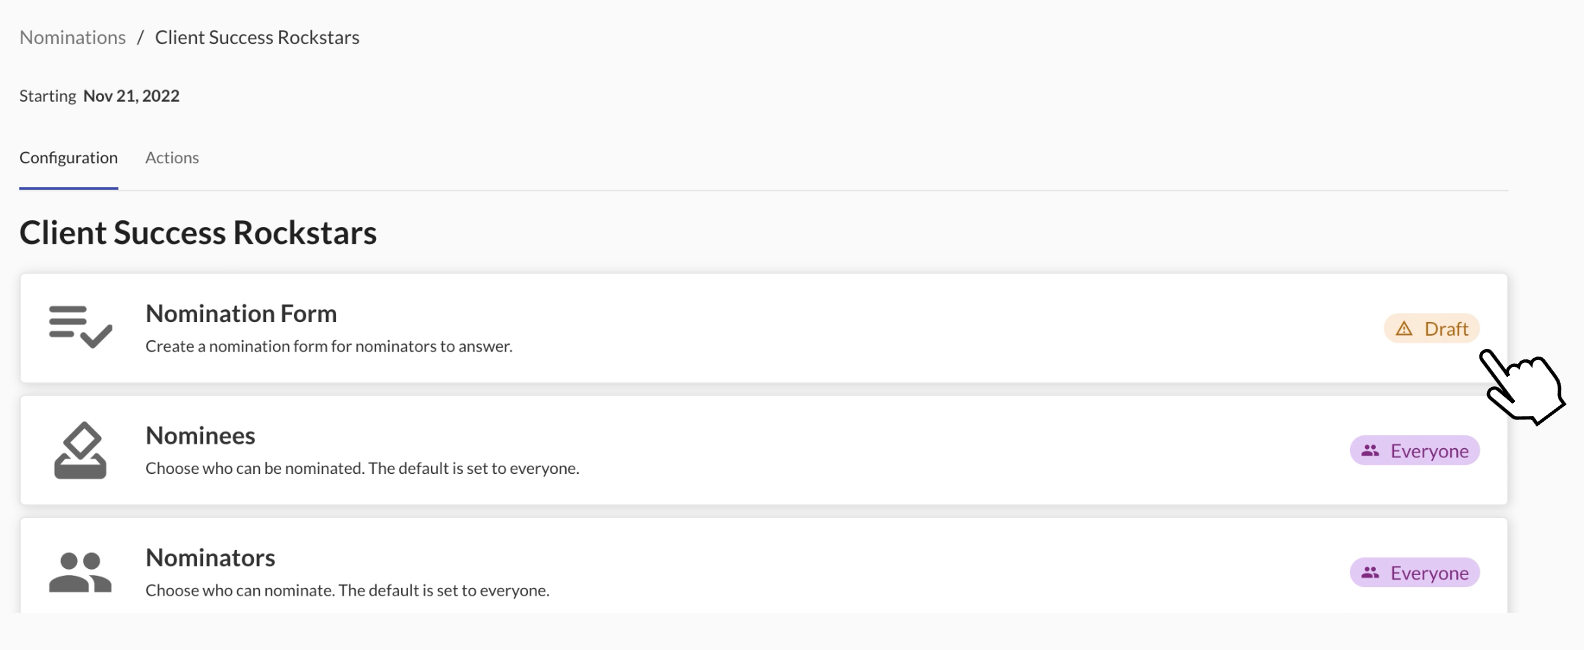
Task: Open the Nomination Form title
Action: (241, 313)
